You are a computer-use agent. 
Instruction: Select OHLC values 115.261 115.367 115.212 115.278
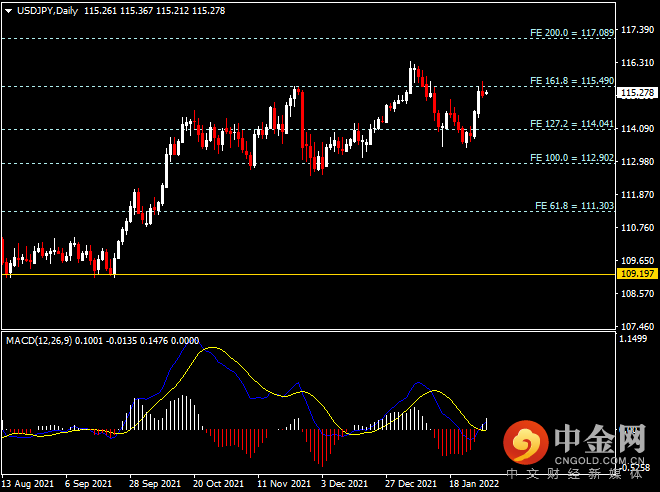point(154,11)
